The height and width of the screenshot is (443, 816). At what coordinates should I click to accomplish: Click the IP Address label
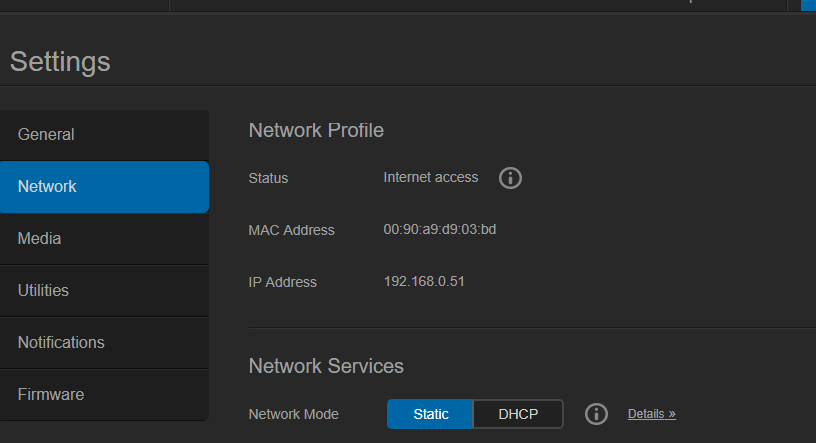click(x=282, y=282)
